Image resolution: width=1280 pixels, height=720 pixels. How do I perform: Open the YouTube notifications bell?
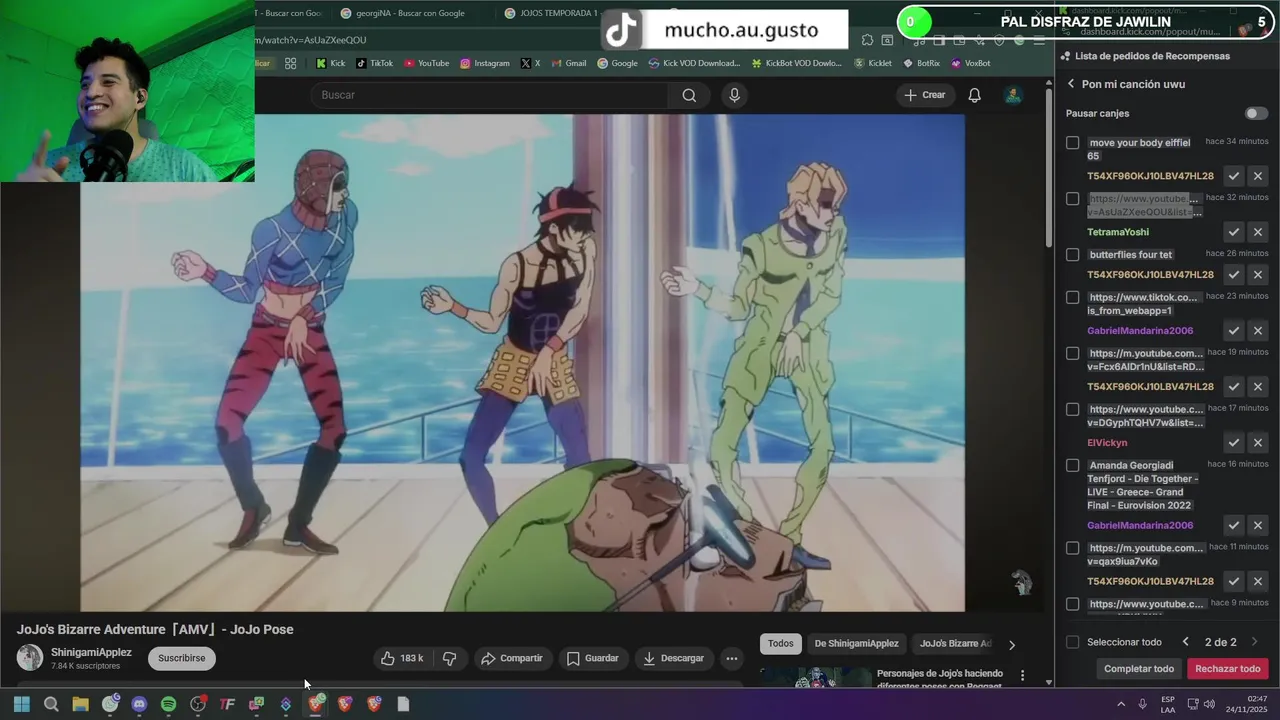click(974, 95)
